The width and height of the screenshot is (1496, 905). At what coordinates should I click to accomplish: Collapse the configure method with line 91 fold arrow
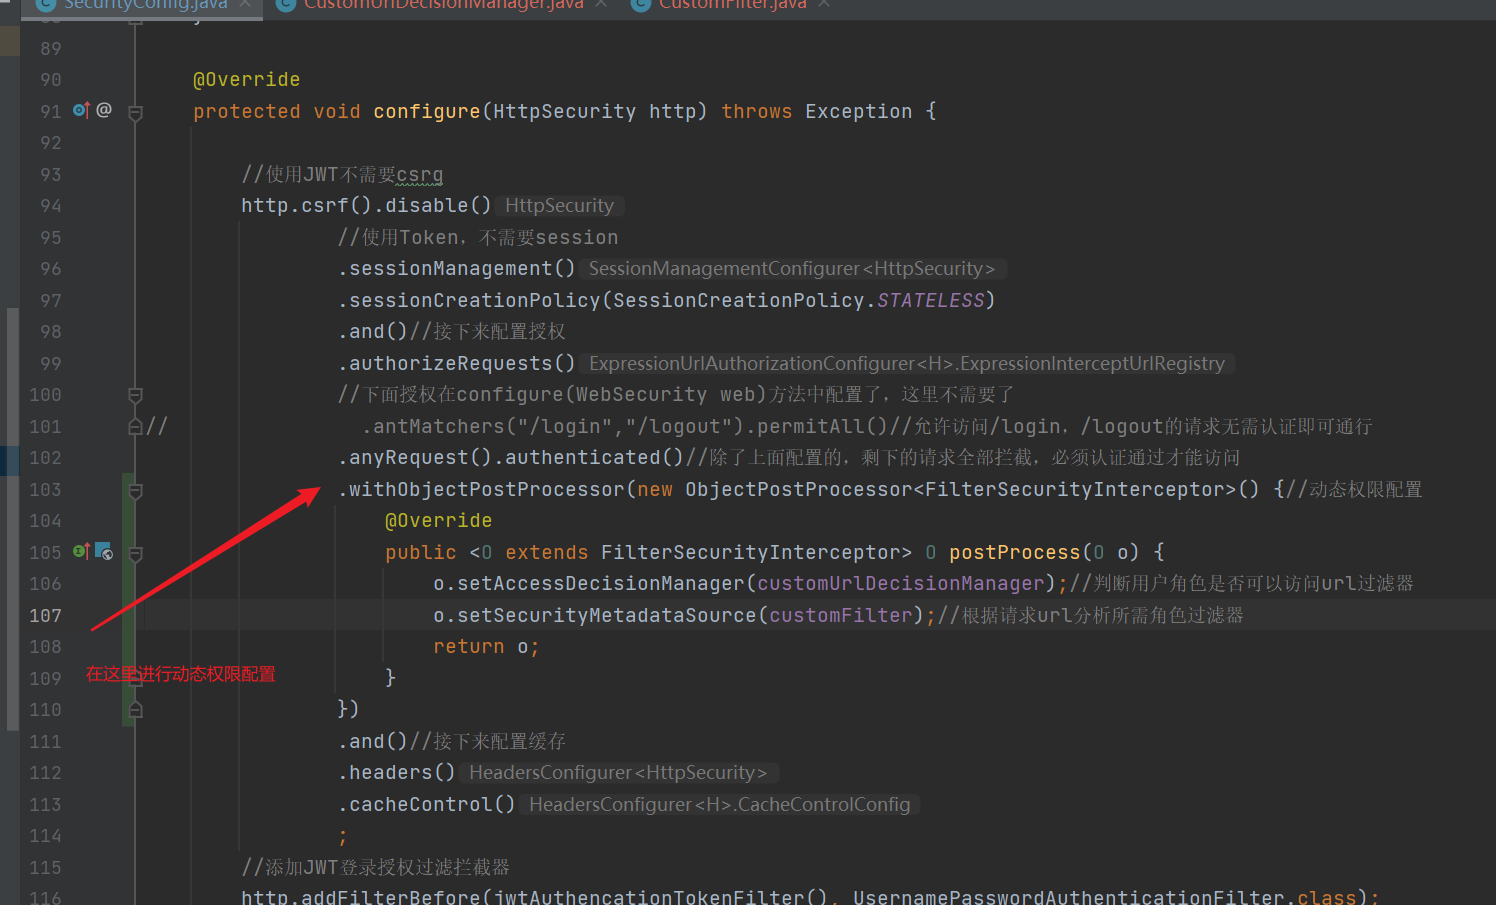135,111
